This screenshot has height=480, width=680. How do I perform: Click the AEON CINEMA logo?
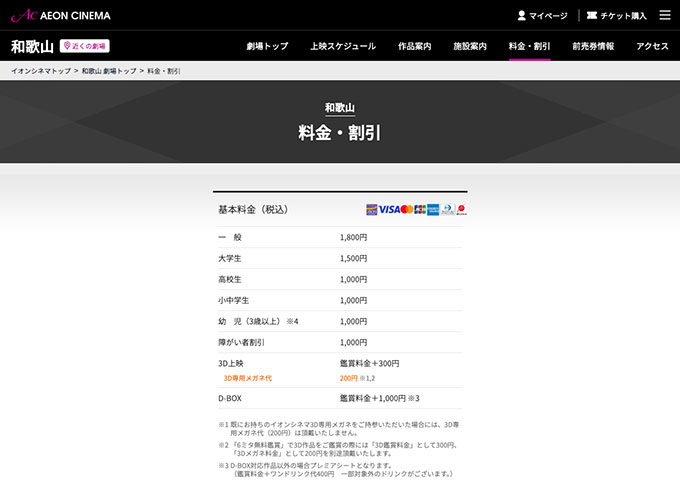(61, 15)
